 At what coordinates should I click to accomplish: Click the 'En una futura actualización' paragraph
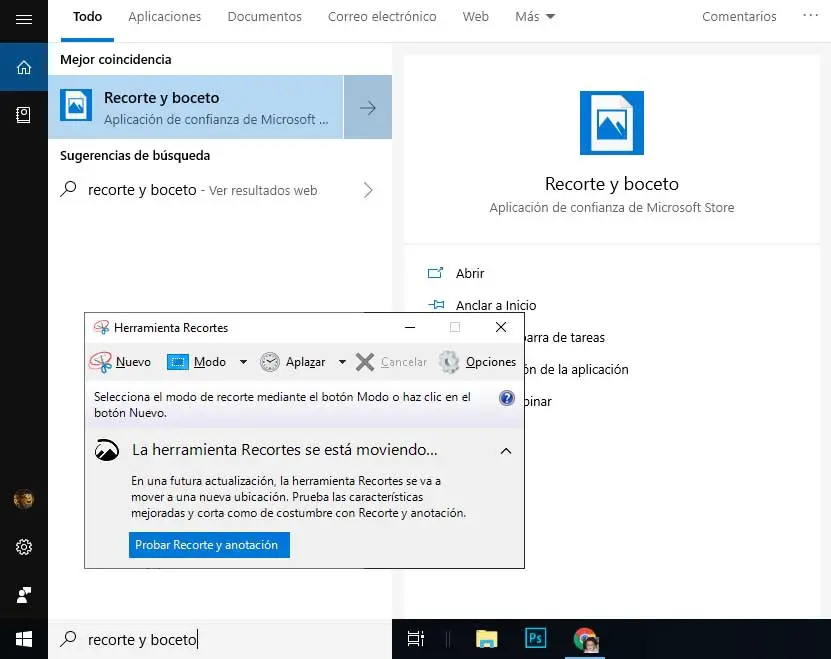298,497
